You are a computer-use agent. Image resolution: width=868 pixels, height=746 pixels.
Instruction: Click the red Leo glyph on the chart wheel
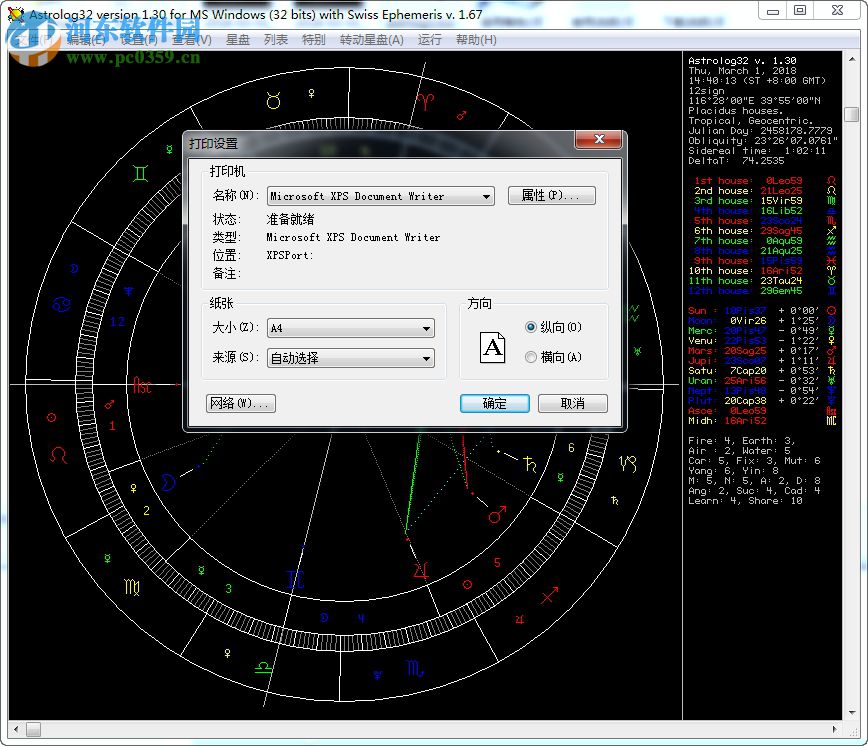60,456
